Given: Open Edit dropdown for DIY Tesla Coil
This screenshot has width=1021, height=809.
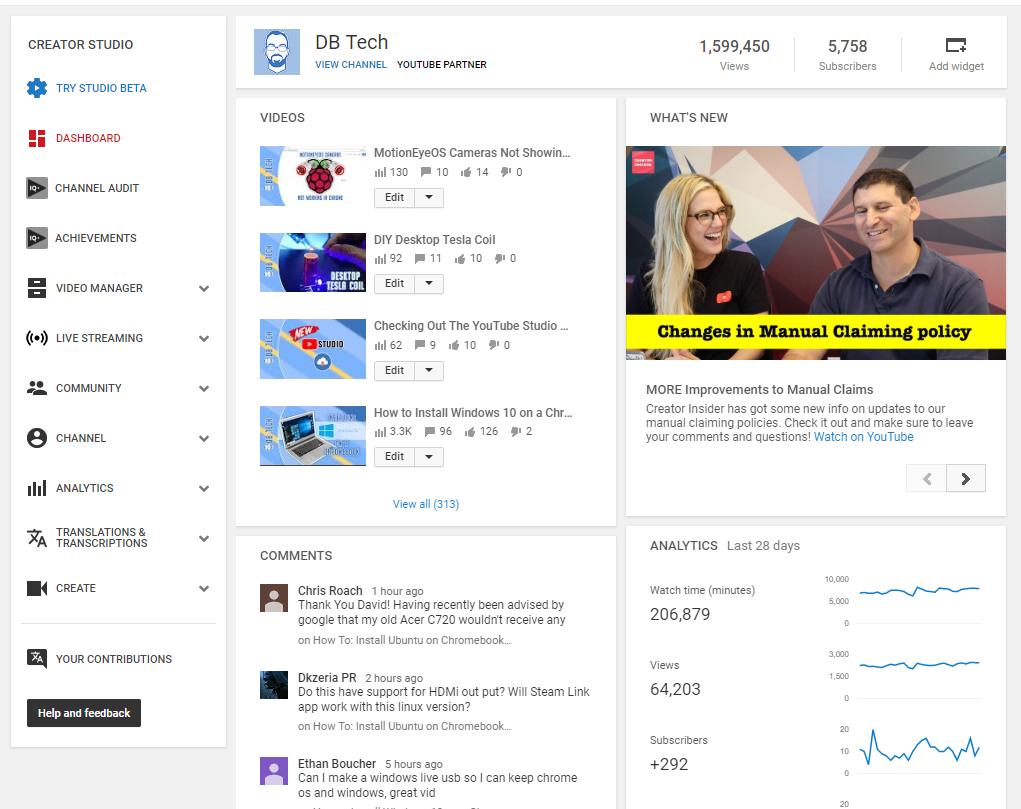Looking at the screenshot, I should tap(429, 283).
